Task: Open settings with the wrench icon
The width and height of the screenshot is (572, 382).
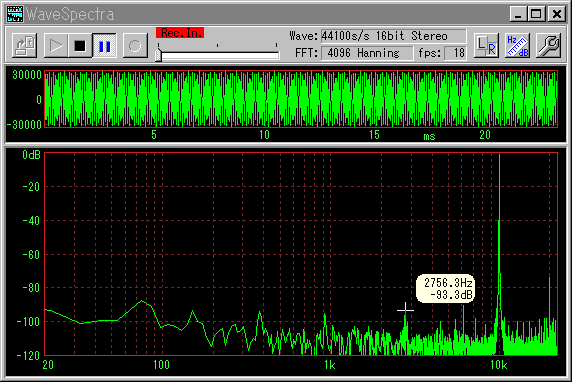Action: click(549, 46)
